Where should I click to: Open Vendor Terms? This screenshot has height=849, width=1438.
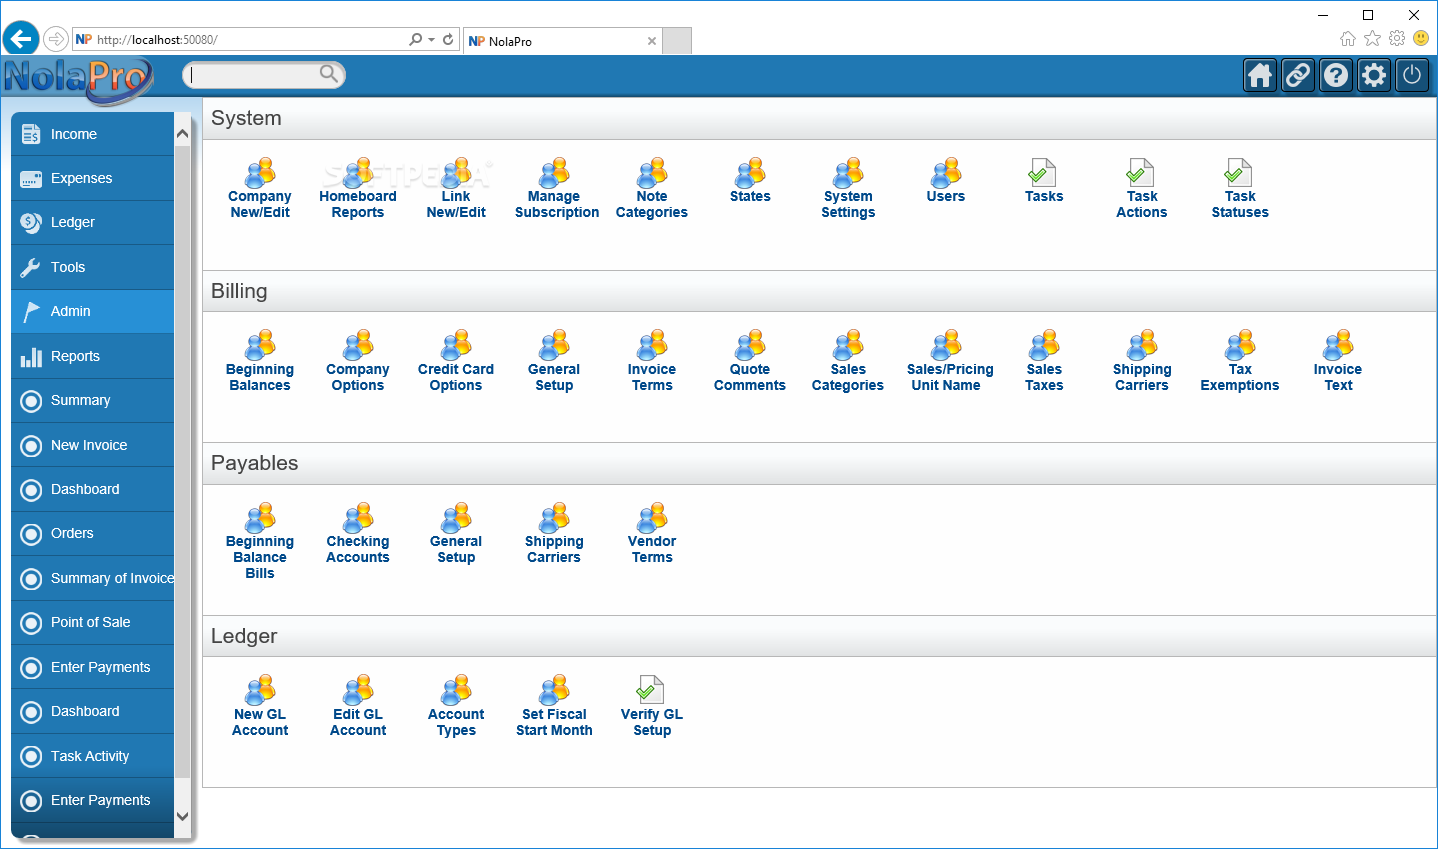pyautogui.click(x=652, y=533)
